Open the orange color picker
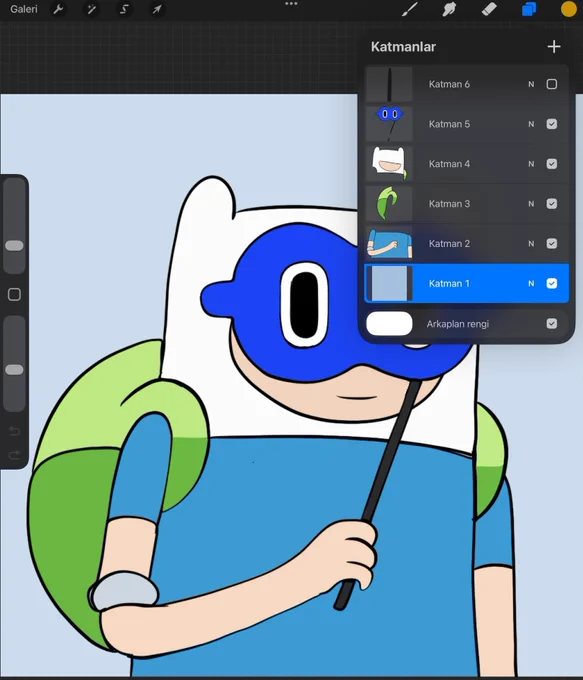The height and width of the screenshot is (680, 583). [569, 9]
